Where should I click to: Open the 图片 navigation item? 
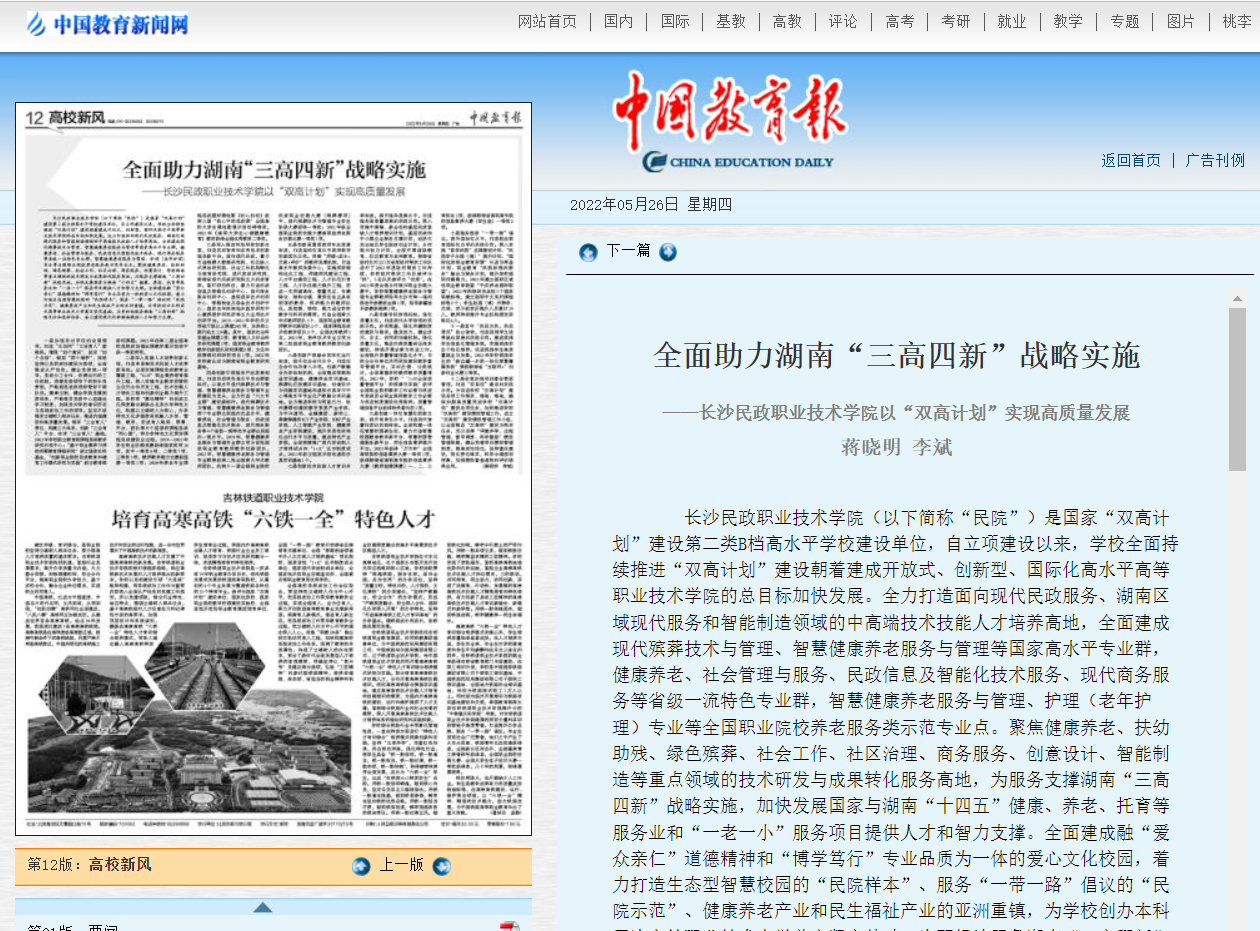coord(1180,21)
